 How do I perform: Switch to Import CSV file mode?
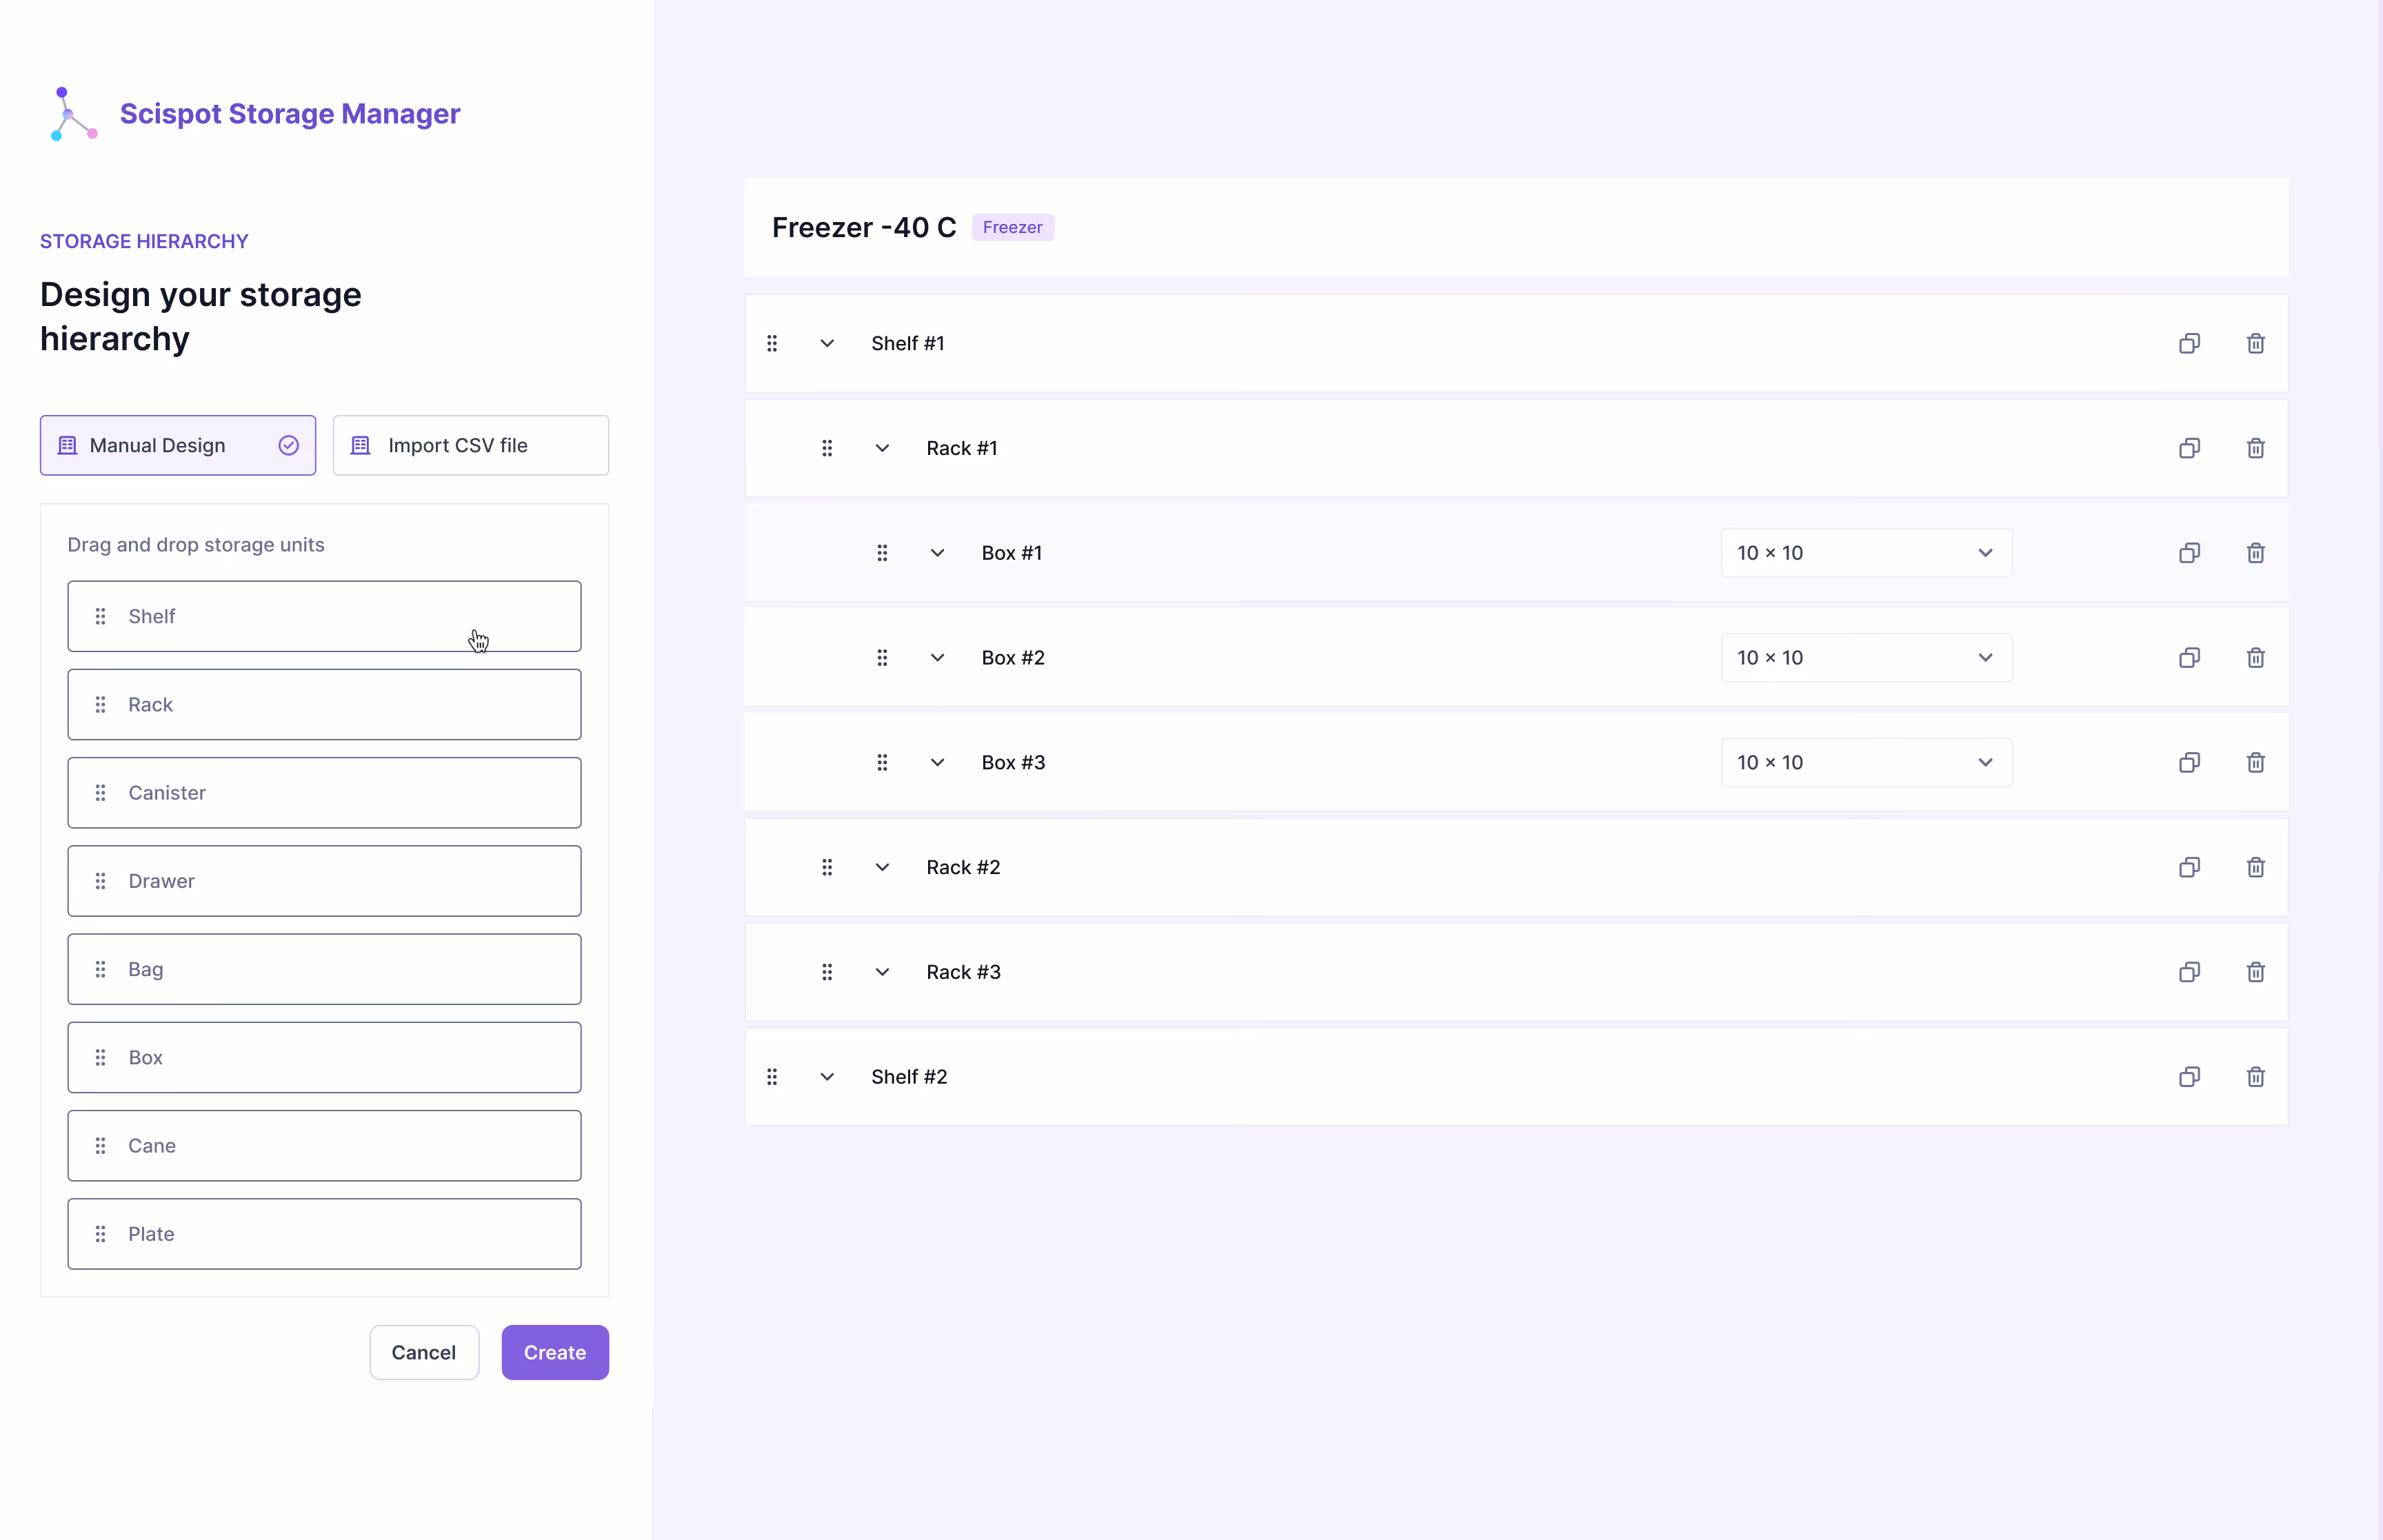[471, 445]
